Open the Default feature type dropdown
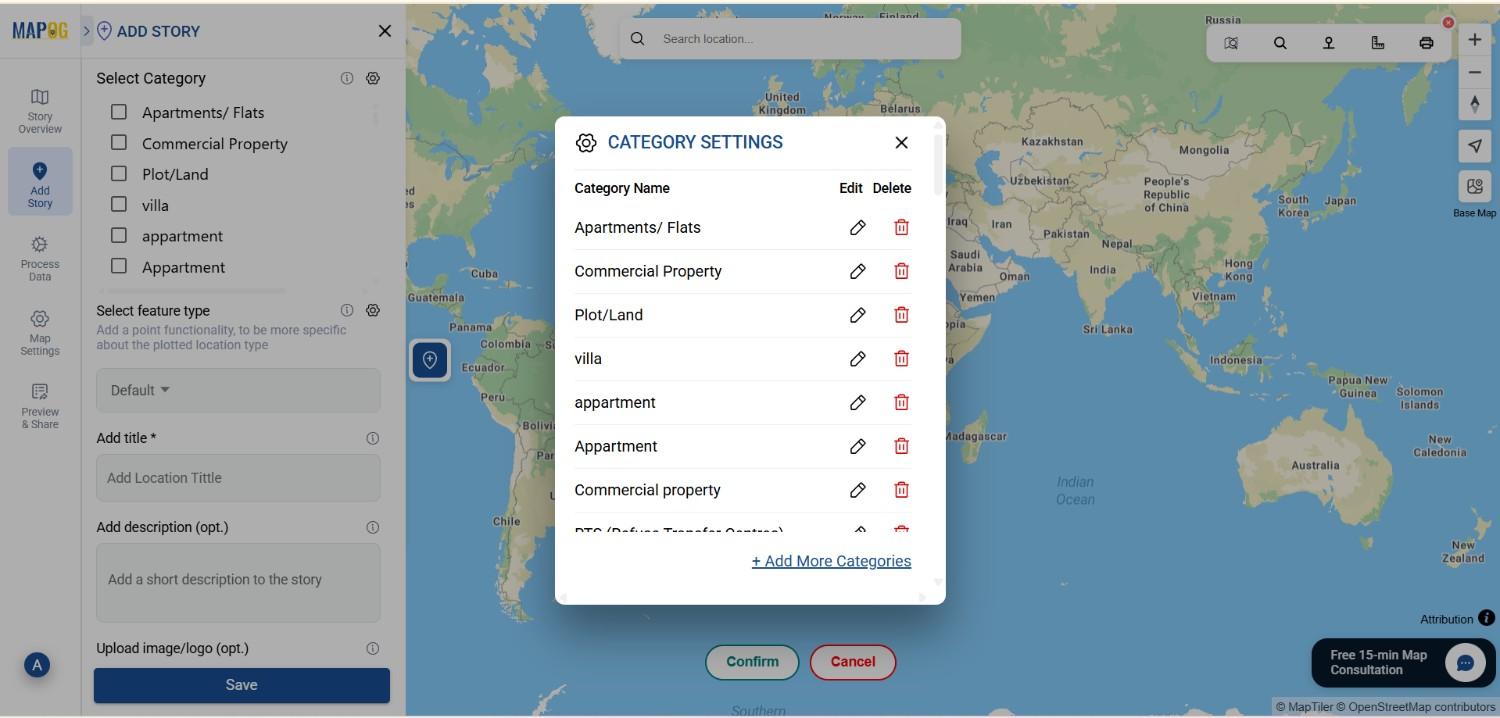 click(139, 390)
